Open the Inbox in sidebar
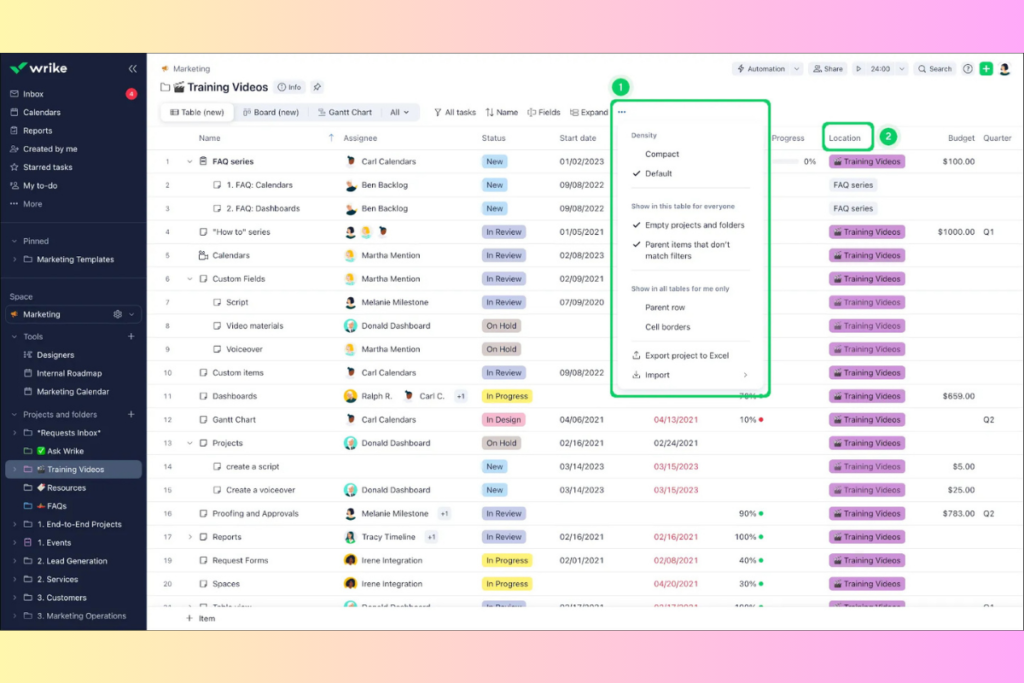This screenshot has width=1024, height=683. (x=33, y=94)
